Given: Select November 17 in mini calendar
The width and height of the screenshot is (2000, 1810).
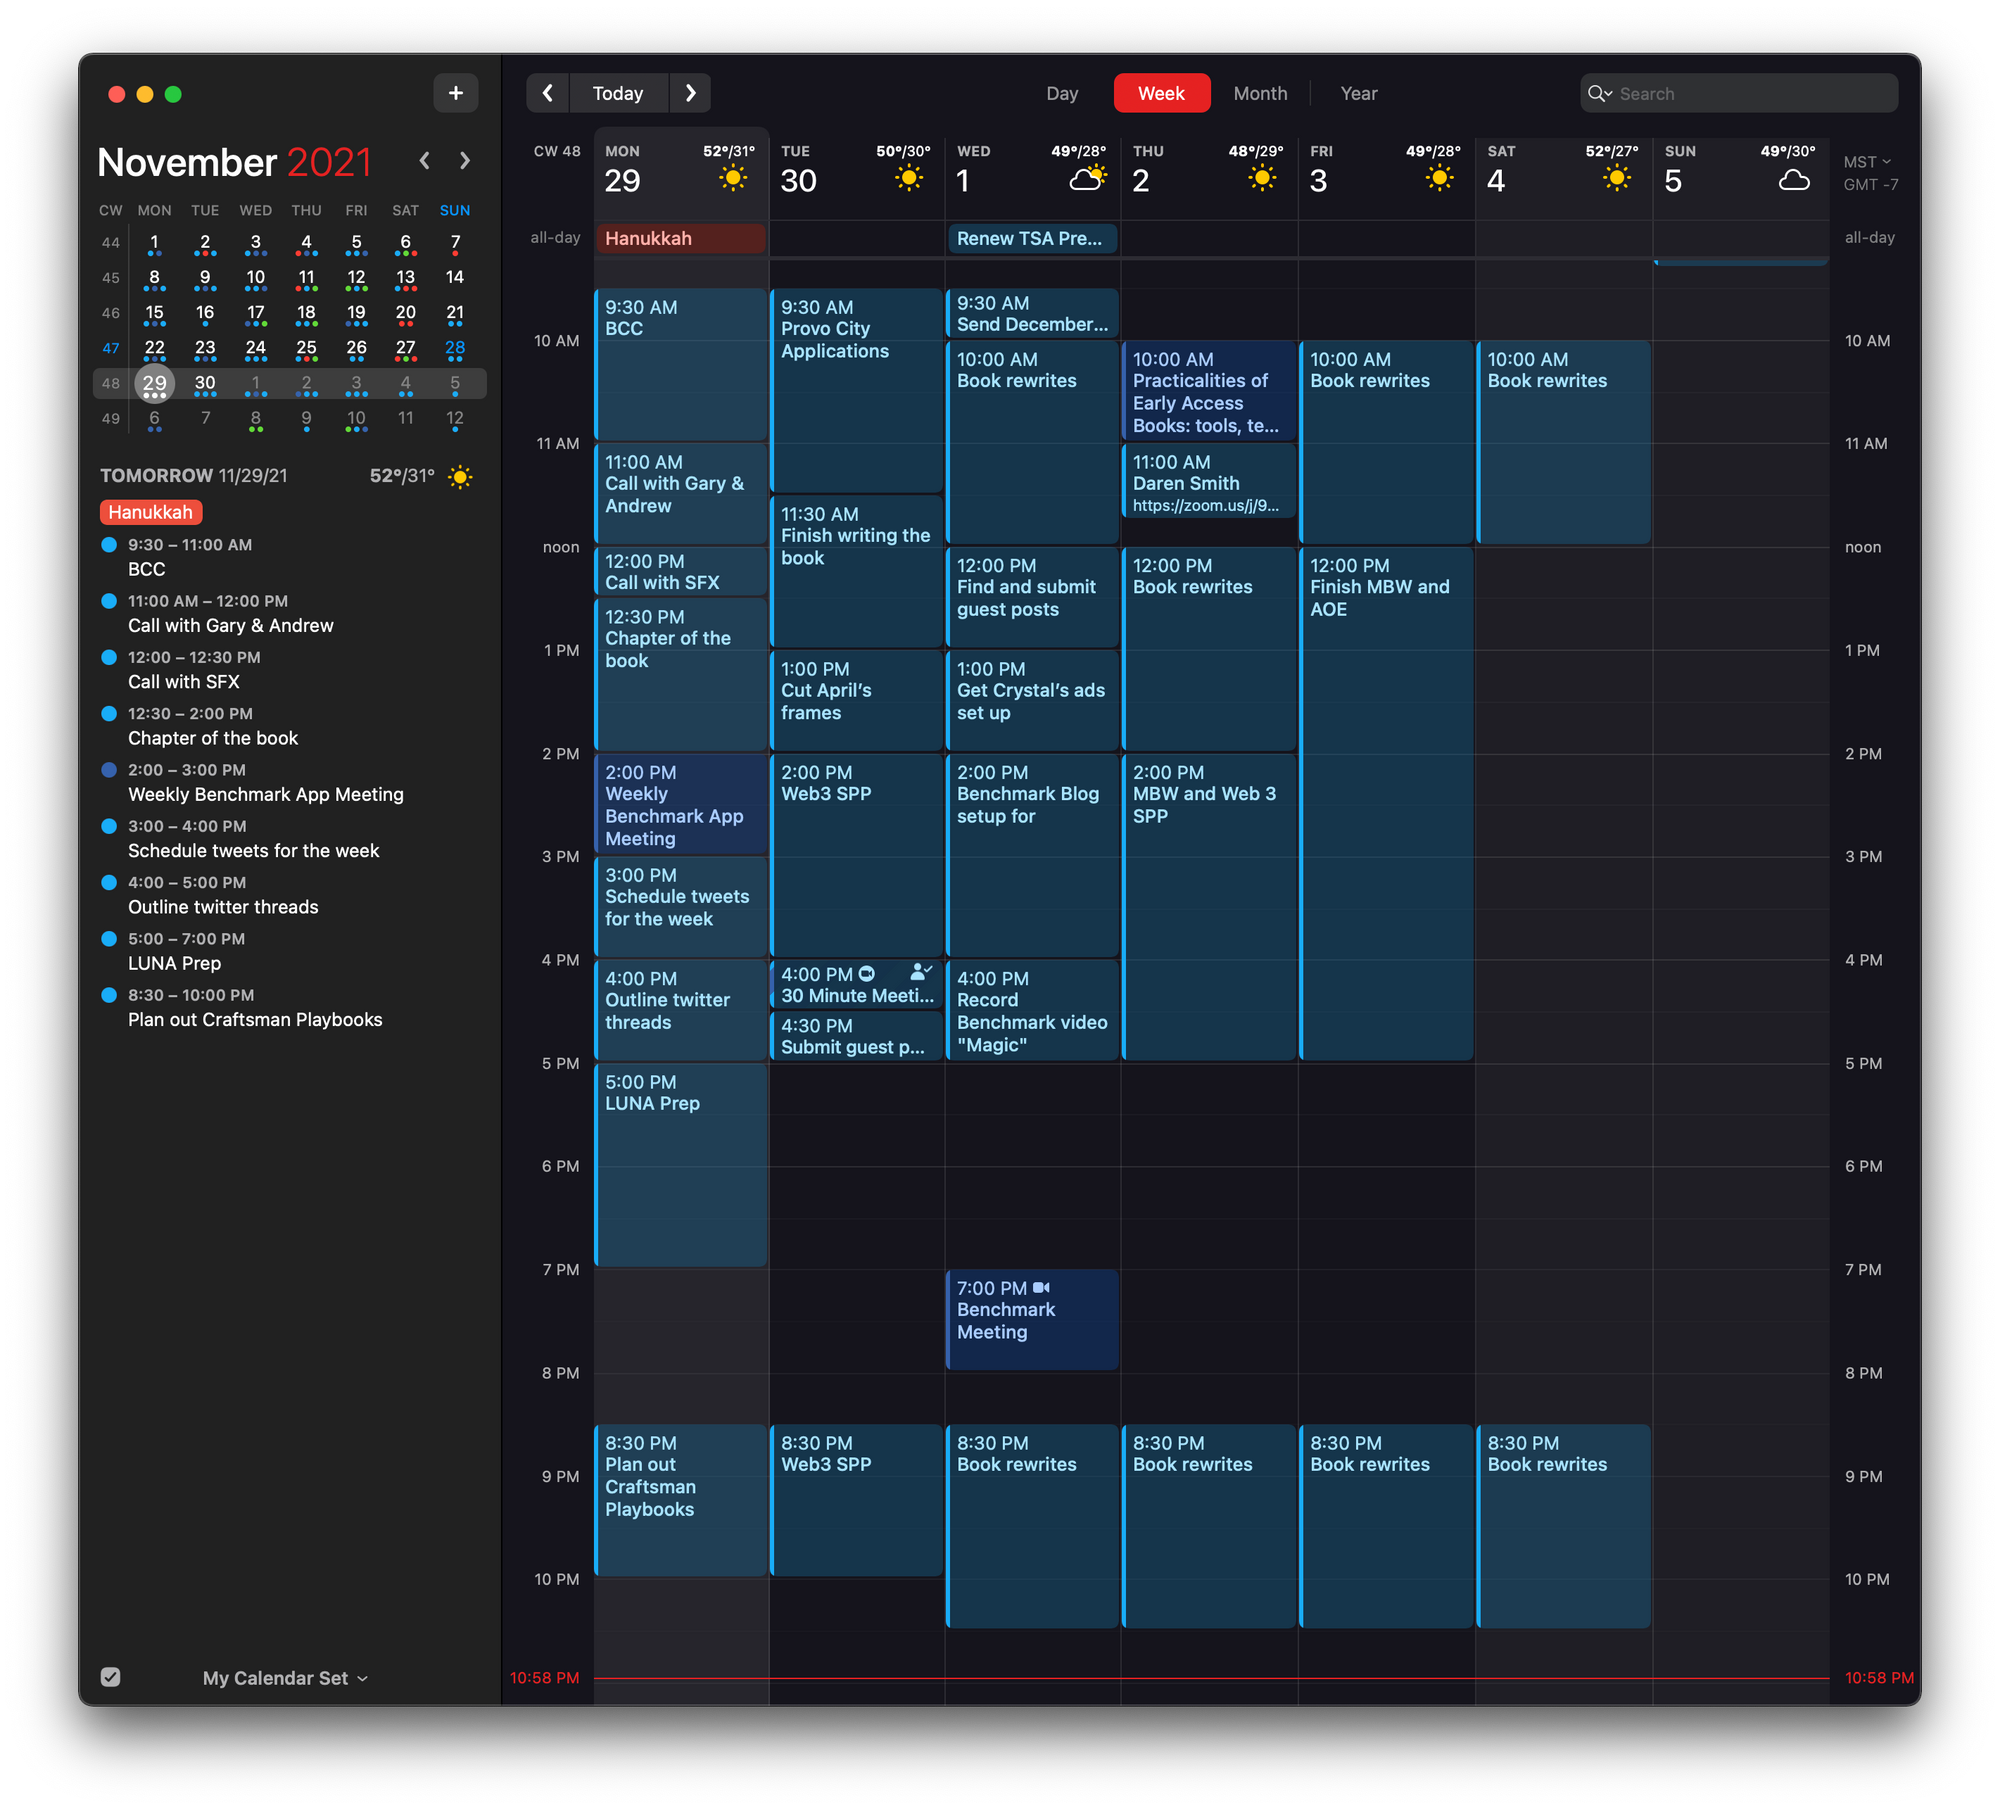Looking at the screenshot, I should pos(256,313).
